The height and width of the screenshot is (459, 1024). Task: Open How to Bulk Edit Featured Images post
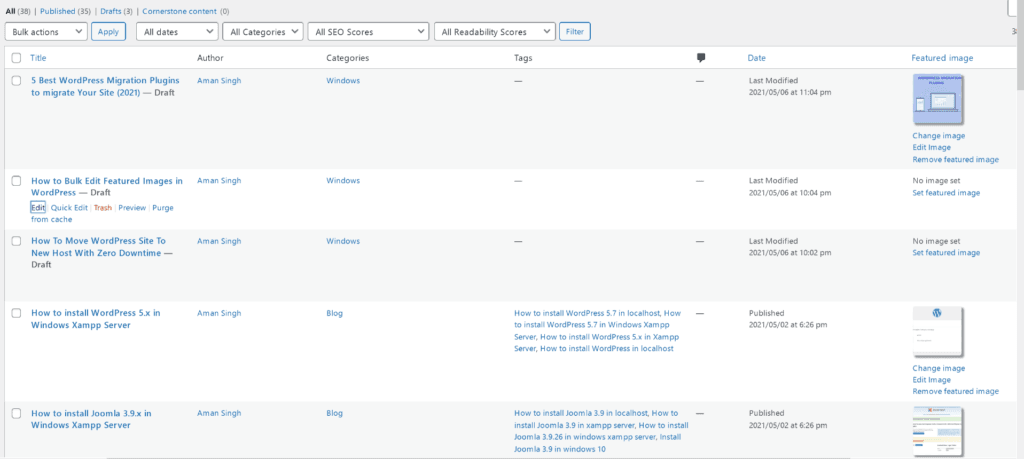106,187
